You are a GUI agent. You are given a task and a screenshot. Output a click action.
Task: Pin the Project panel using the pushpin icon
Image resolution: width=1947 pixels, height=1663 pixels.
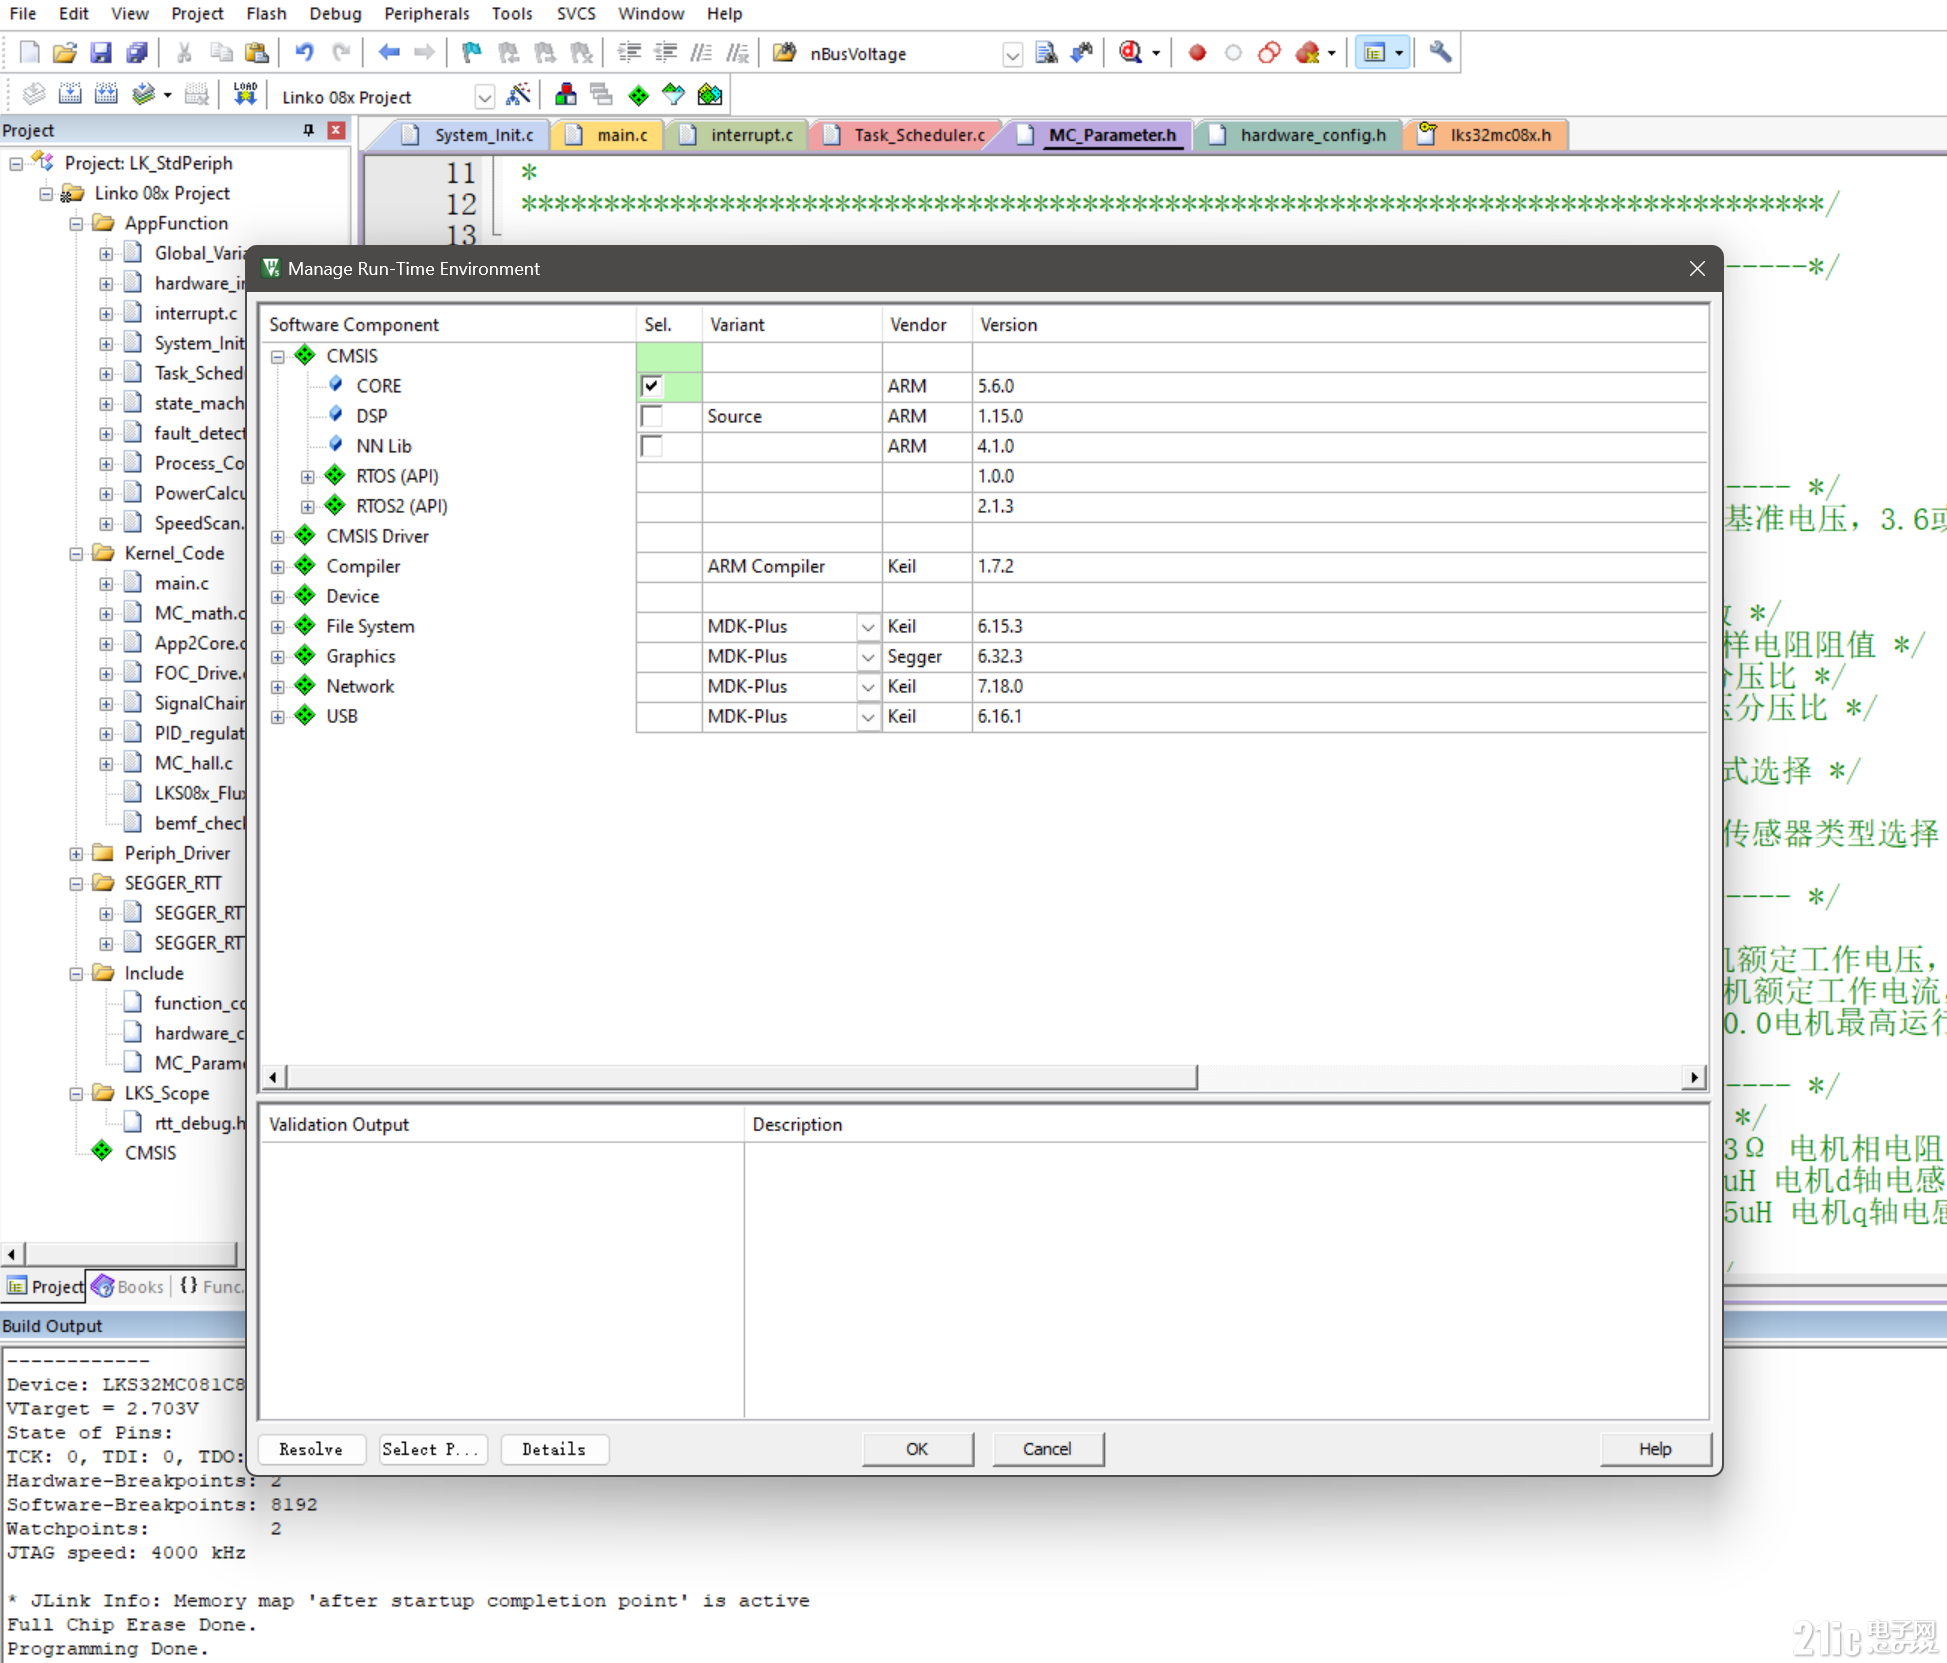coord(308,130)
